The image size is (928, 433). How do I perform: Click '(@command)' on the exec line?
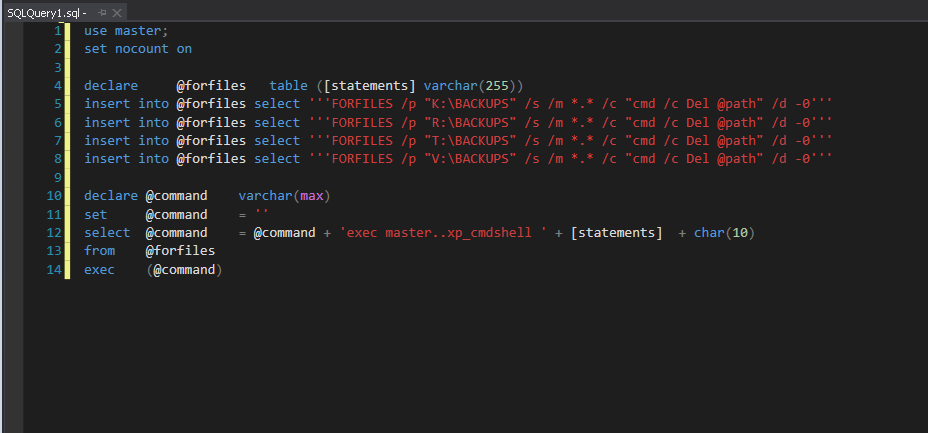tap(185, 270)
